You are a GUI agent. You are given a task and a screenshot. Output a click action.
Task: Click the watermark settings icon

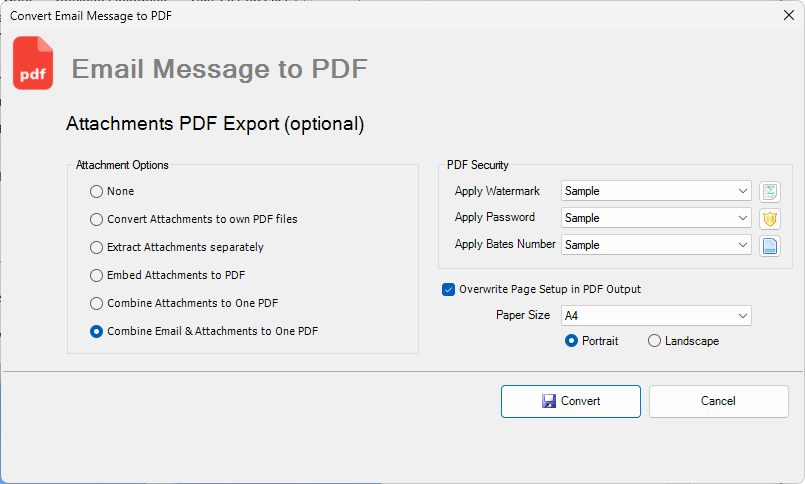point(769,191)
